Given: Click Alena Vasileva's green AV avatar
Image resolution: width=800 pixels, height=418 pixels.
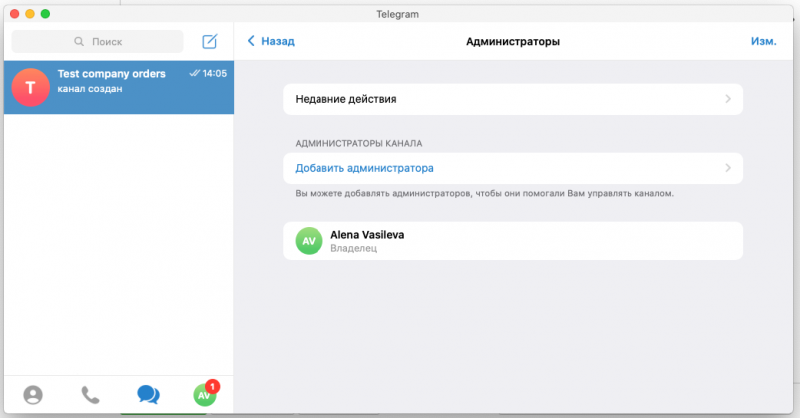Looking at the screenshot, I should [x=310, y=241].
